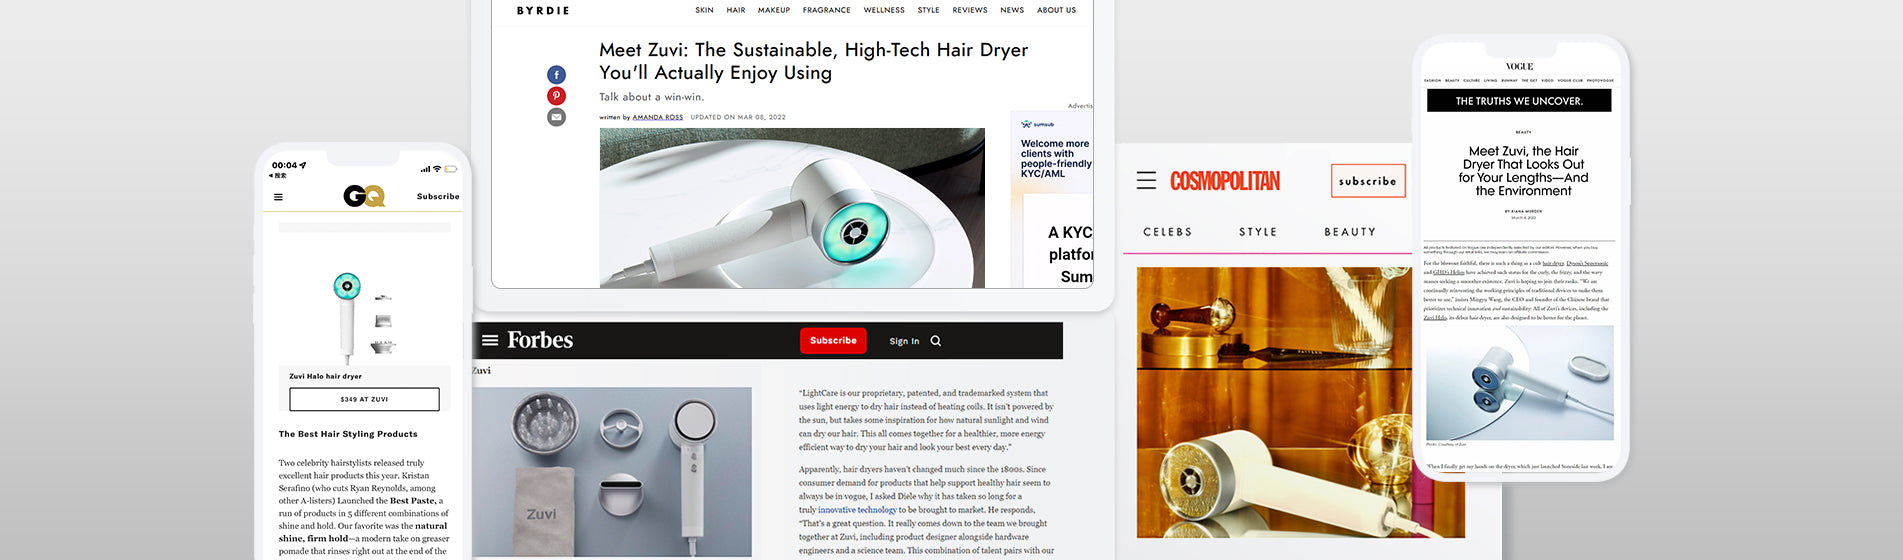Click the Cosmopolitan logo
Screen dimensions: 1903x560
[x=1225, y=181]
